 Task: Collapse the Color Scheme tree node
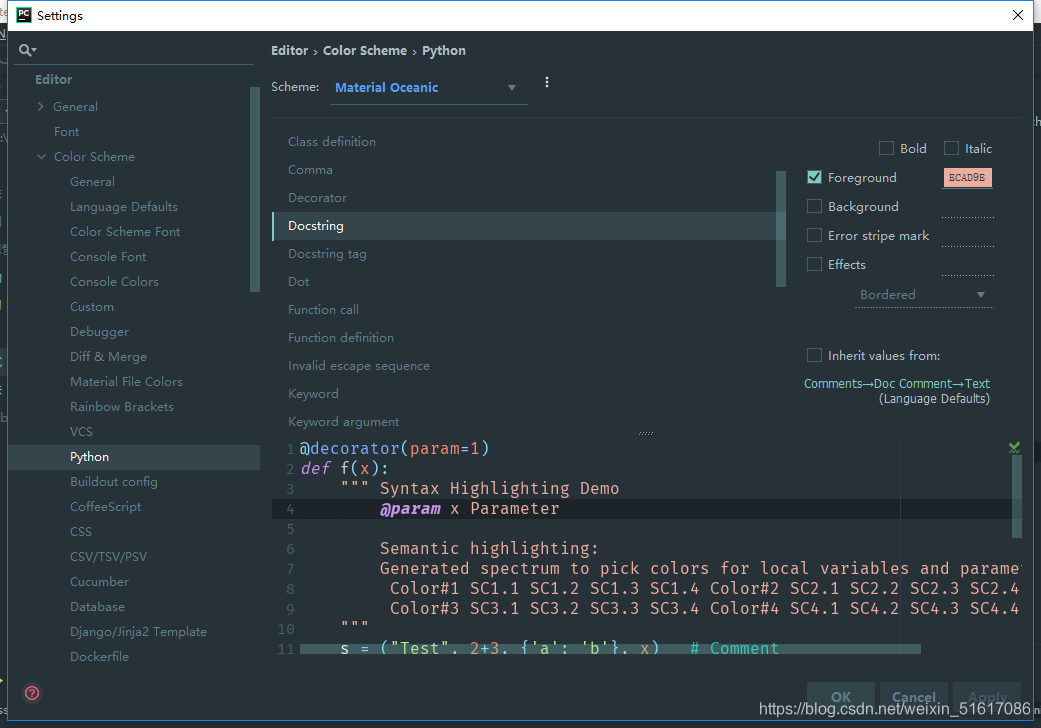[41, 157]
